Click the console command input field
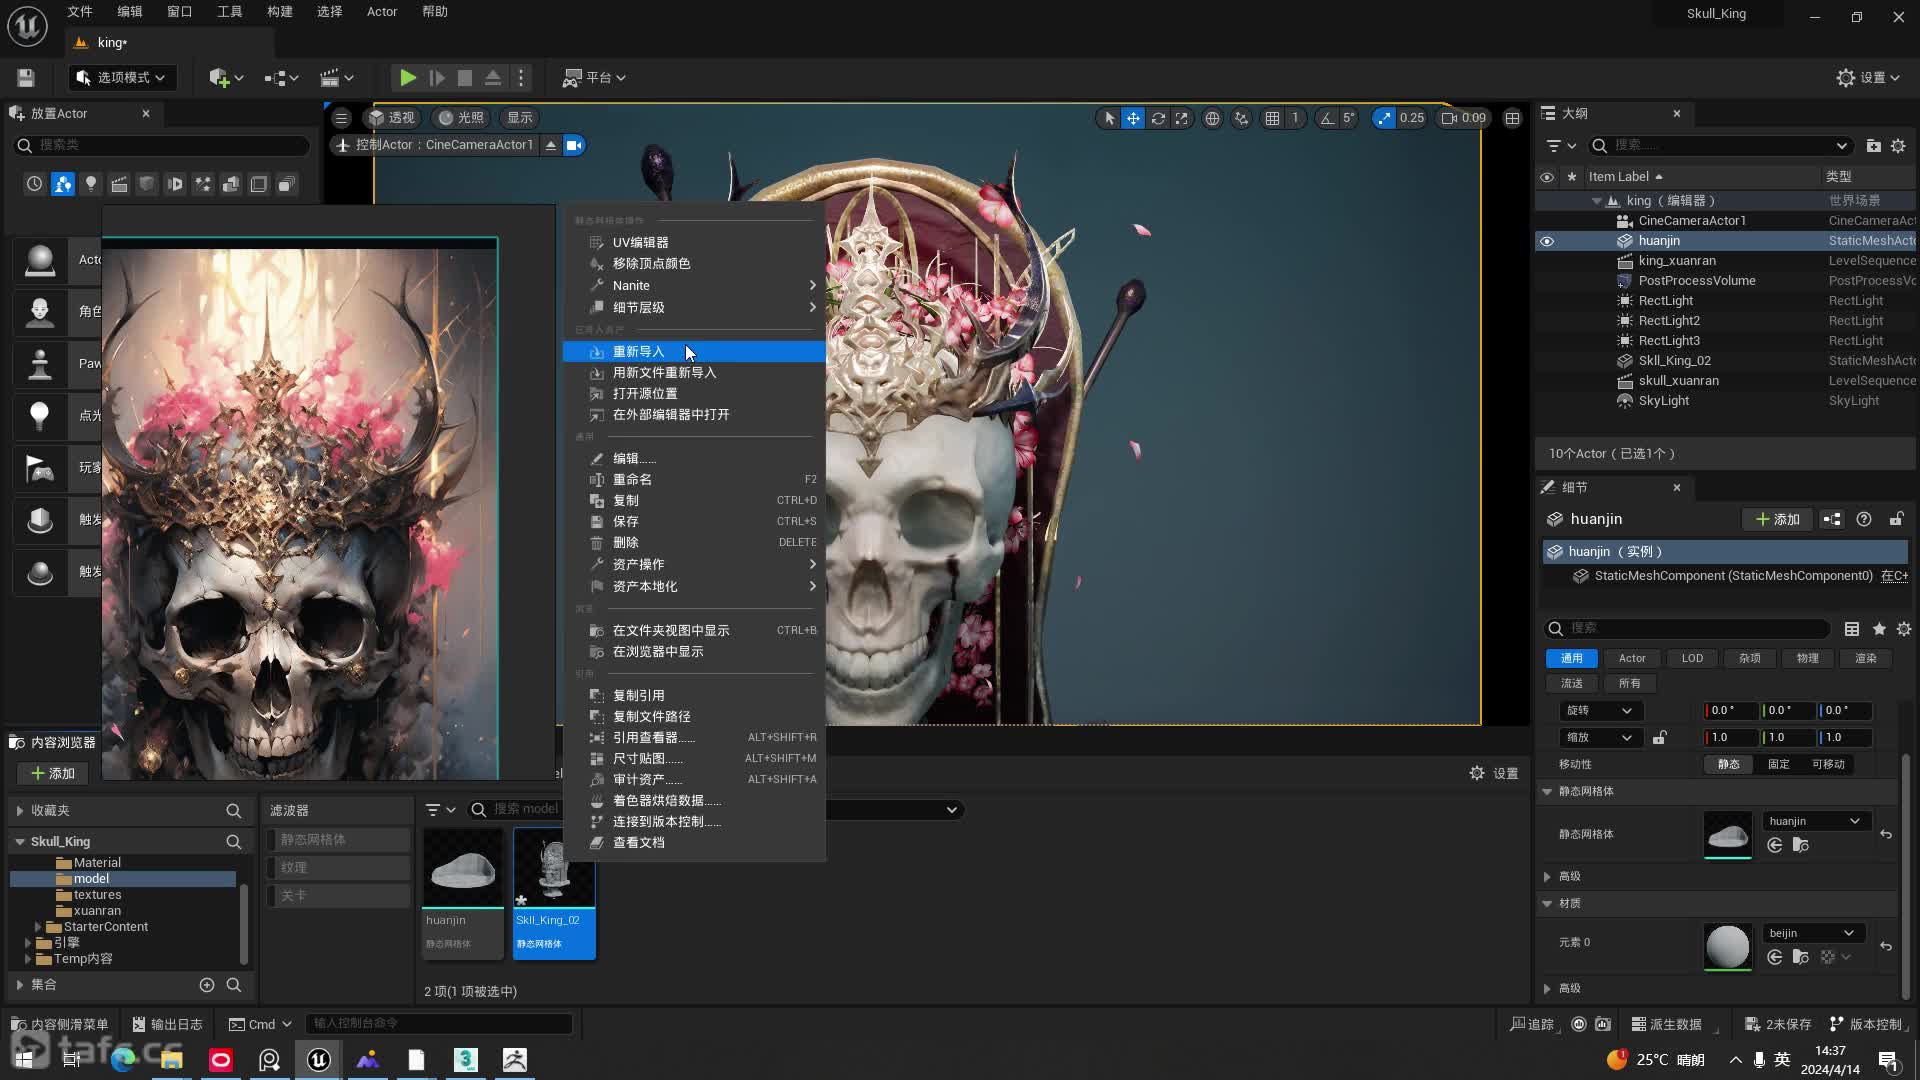This screenshot has width=1920, height=1080. (438, 1024)
